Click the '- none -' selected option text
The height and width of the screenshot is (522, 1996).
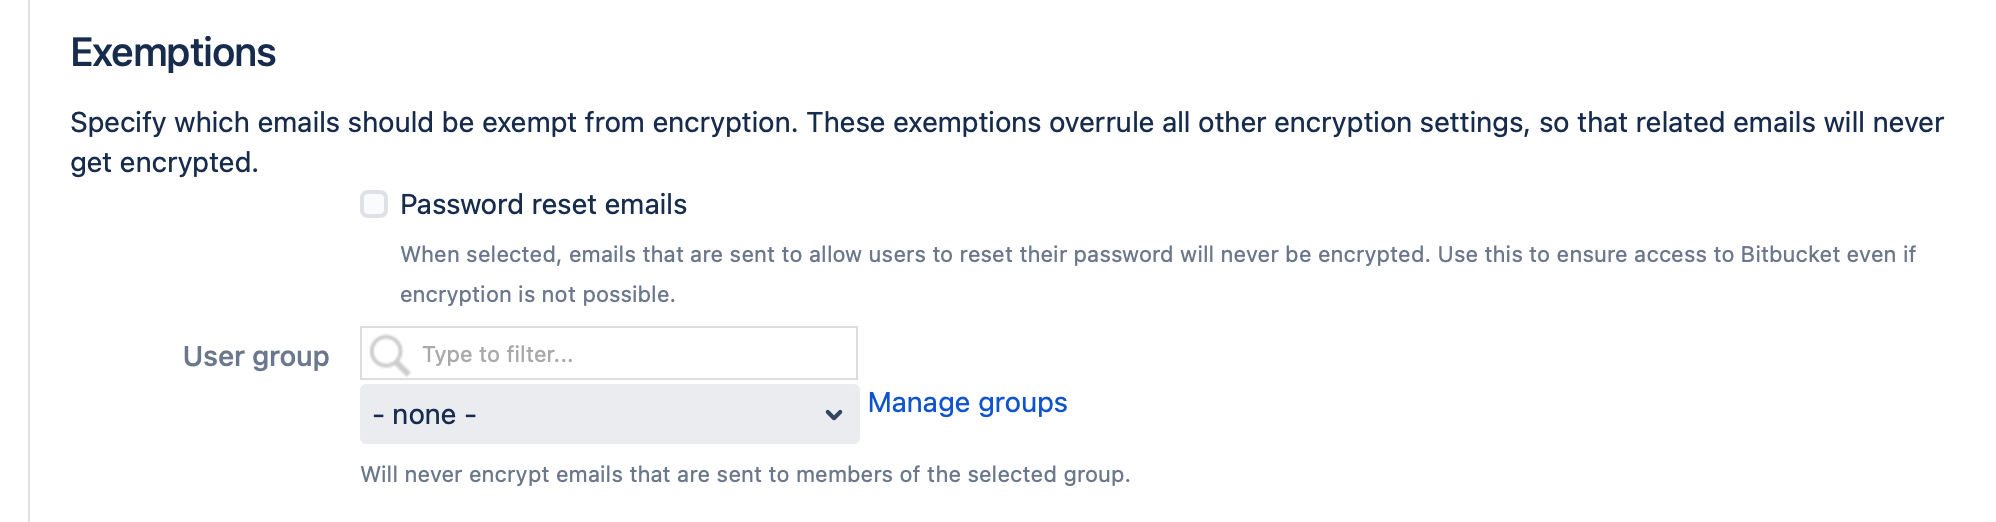pyautogui.click(x=424, y=415)
